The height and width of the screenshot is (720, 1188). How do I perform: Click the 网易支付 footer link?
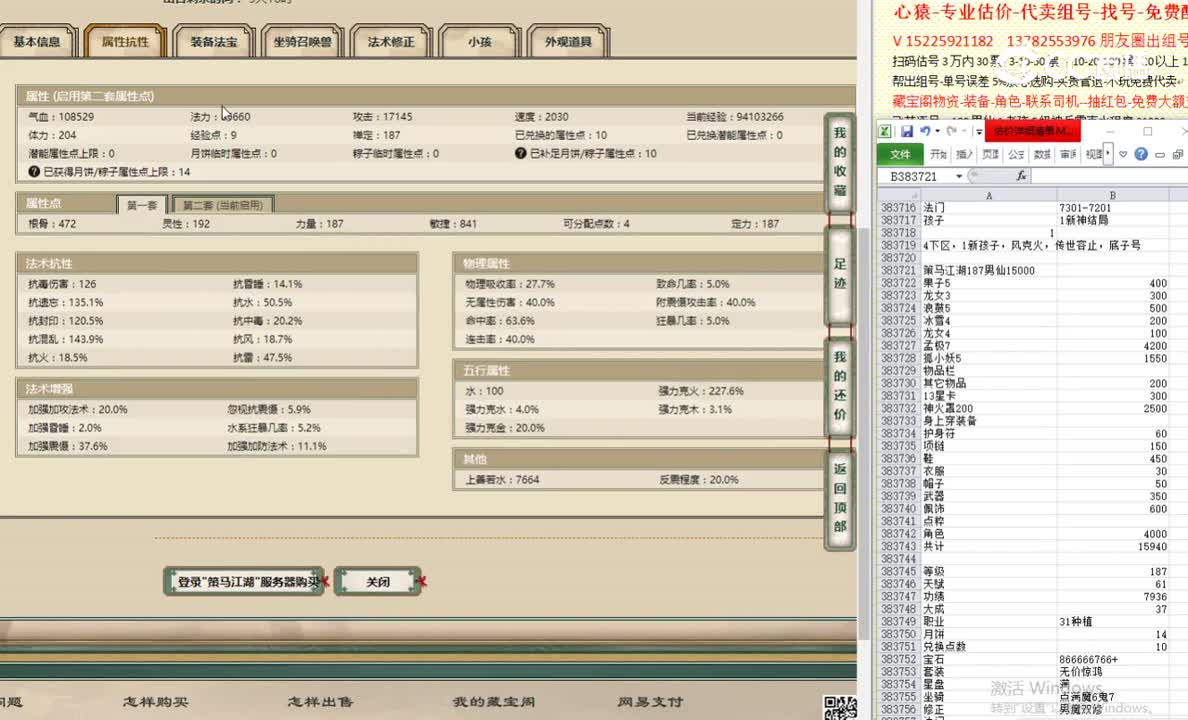(x=650, y=702)
